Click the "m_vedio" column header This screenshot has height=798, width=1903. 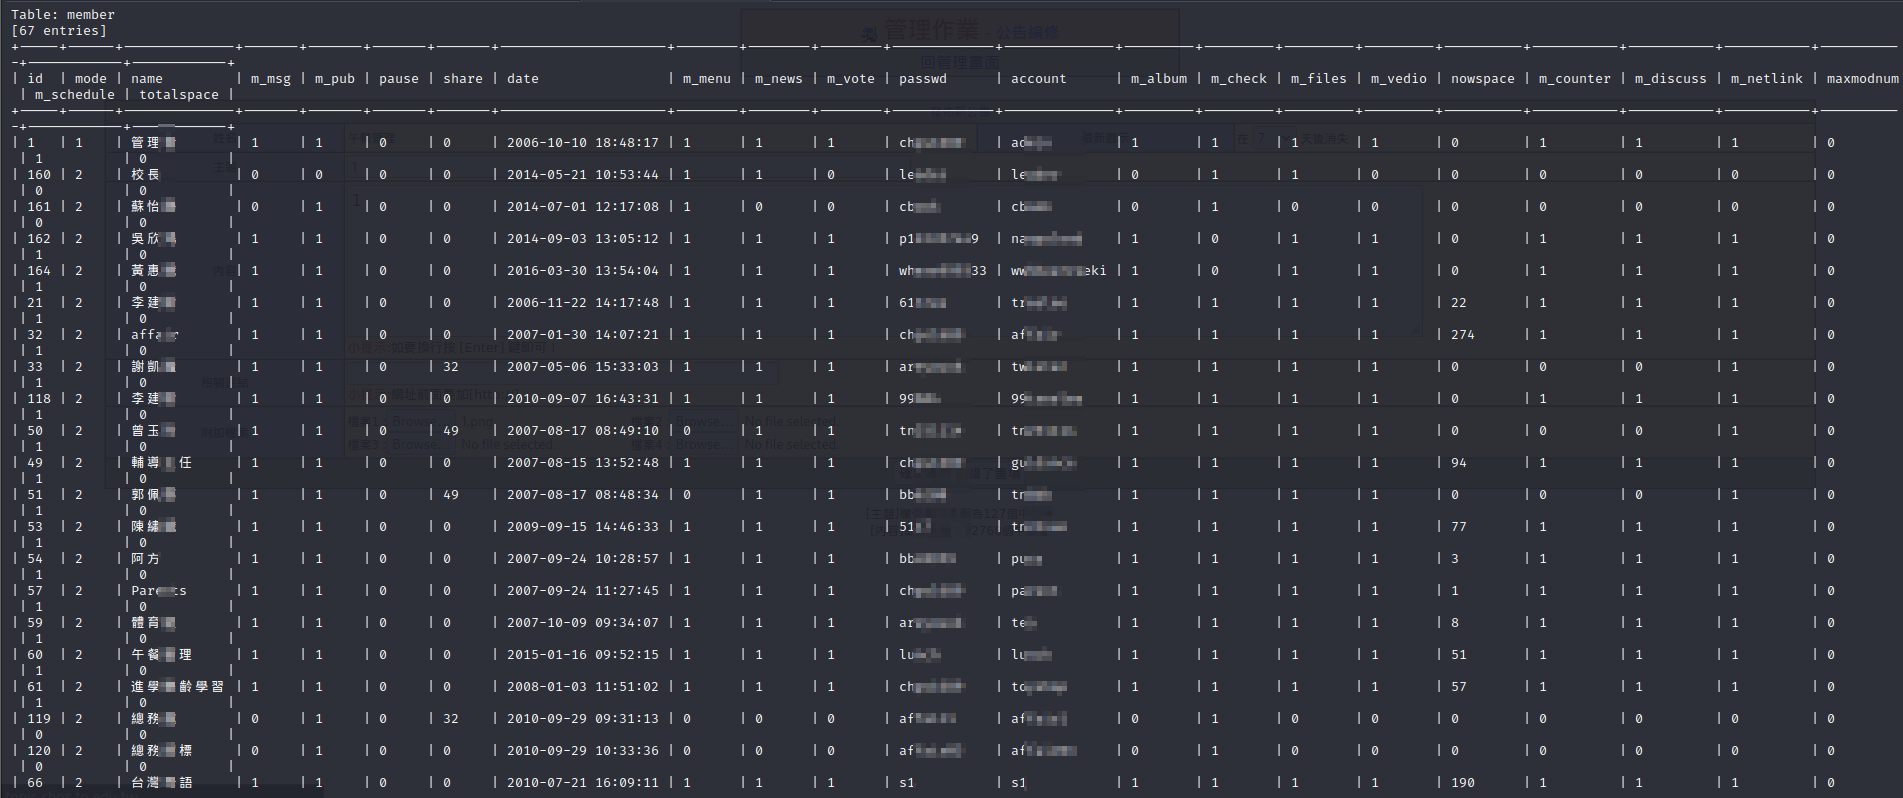coord(1399,79)
